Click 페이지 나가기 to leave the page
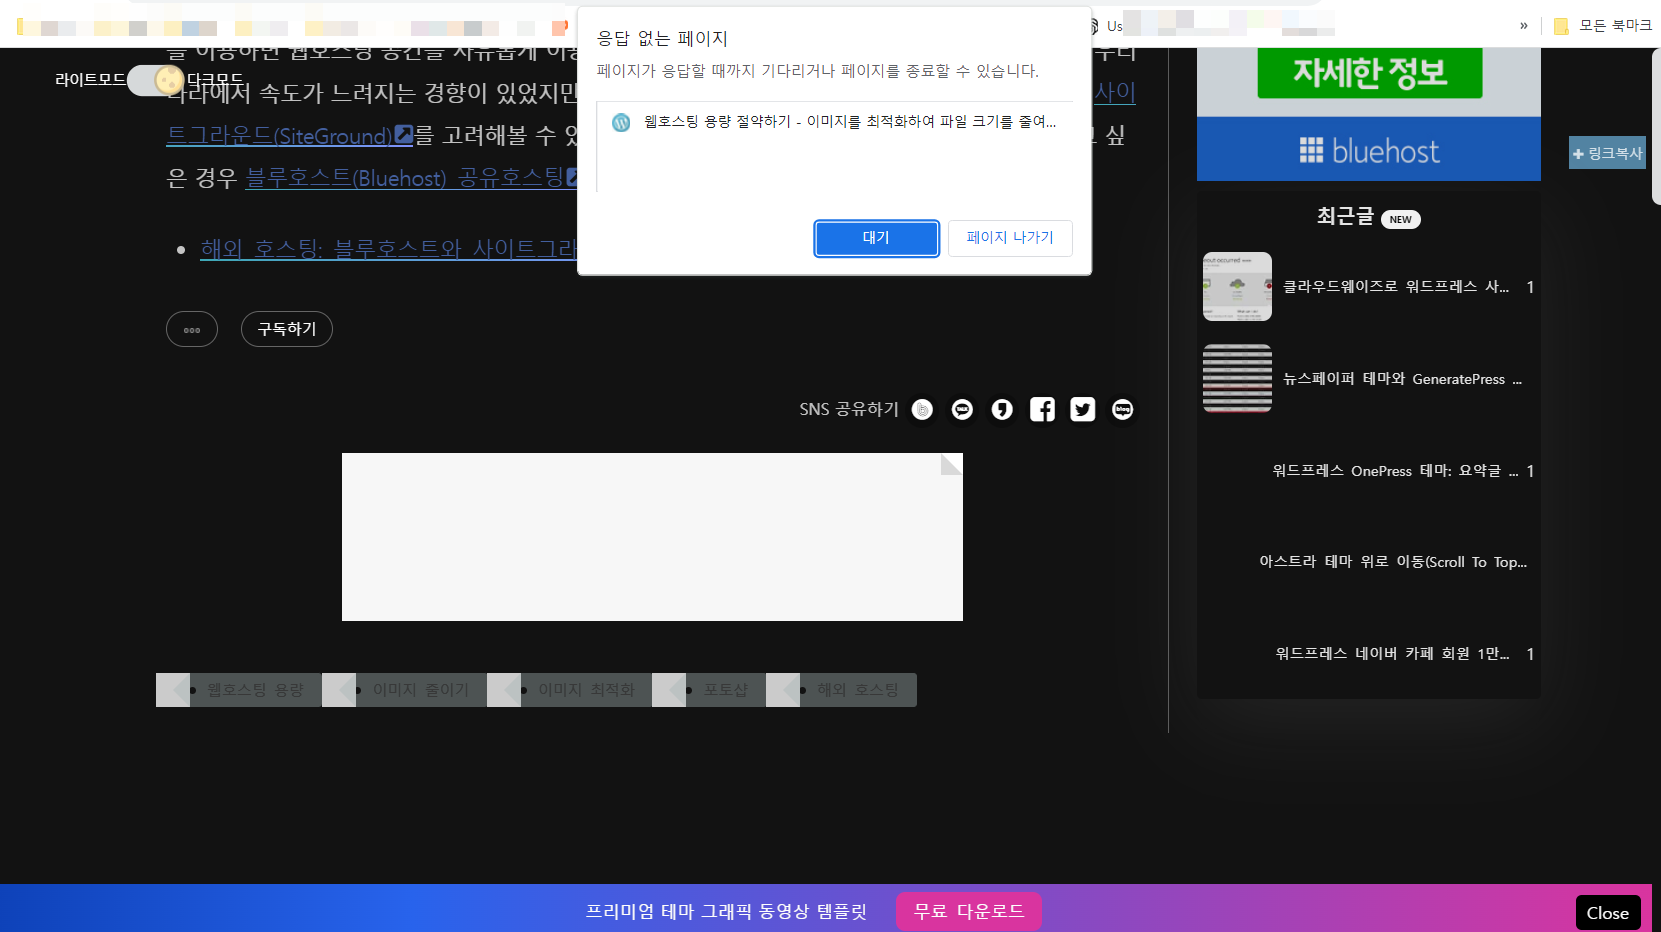 (x=1009, y=238)
